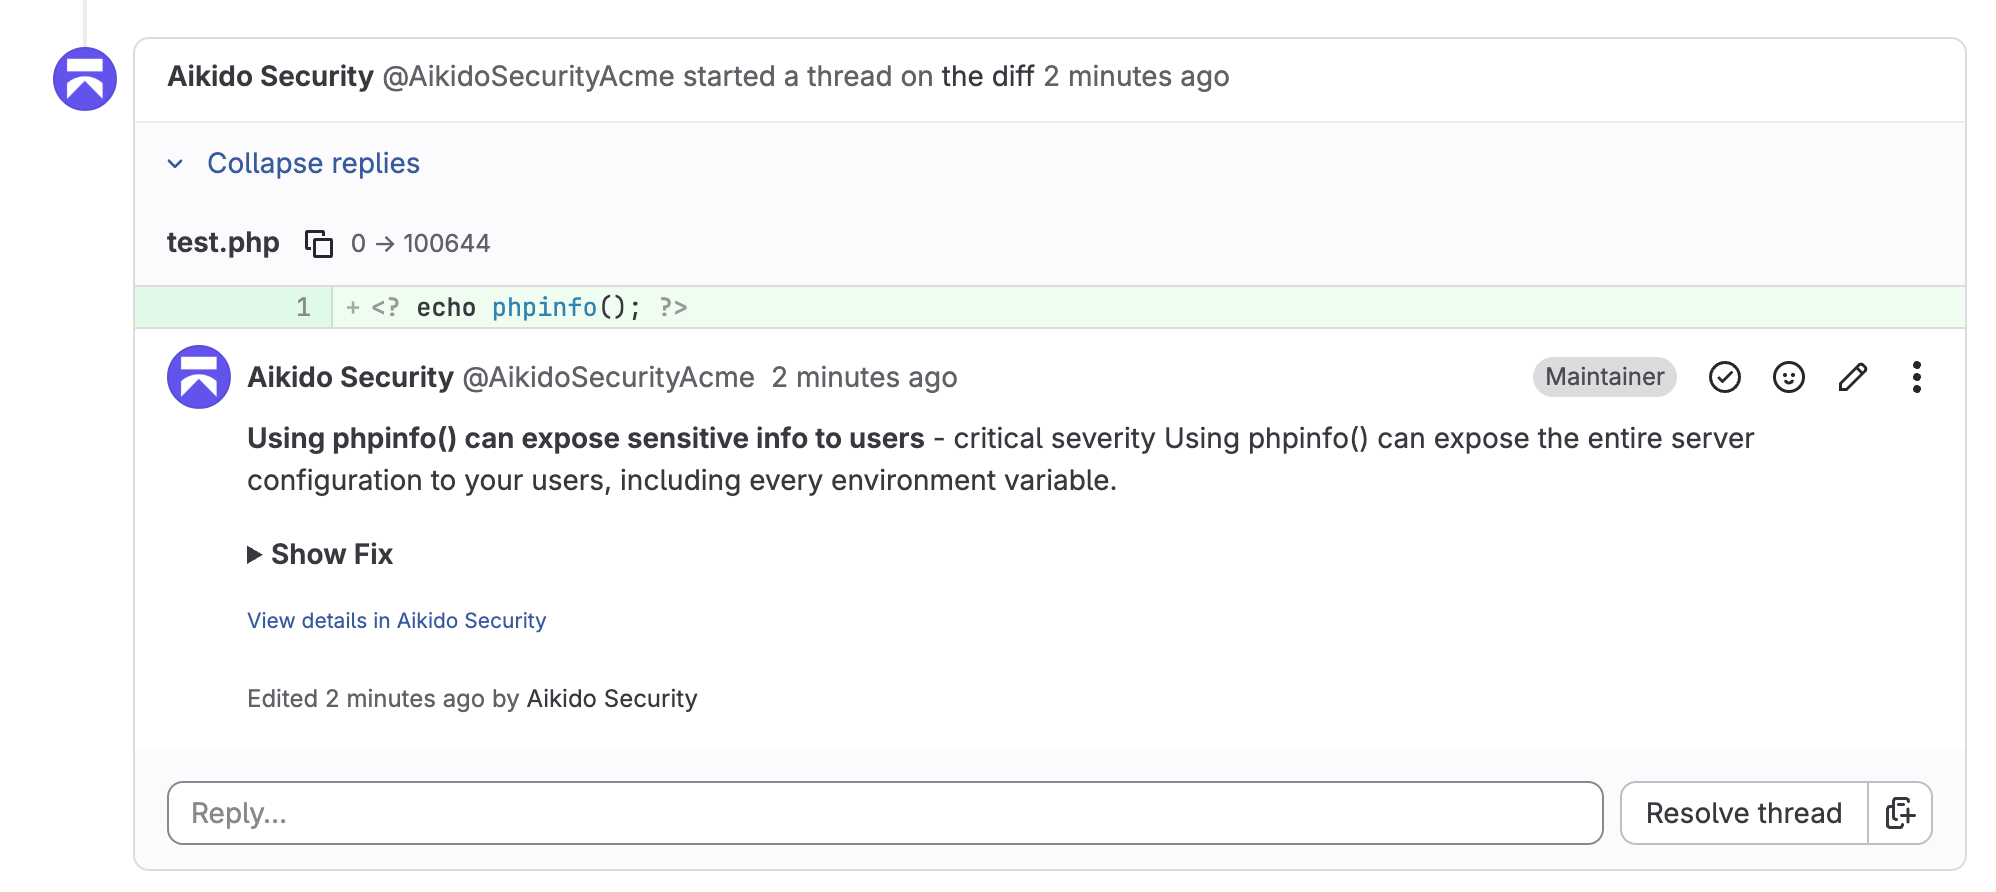Open View details in Aikido Security link
Viewport: 1996px width, 892px height.
(396, 621)
